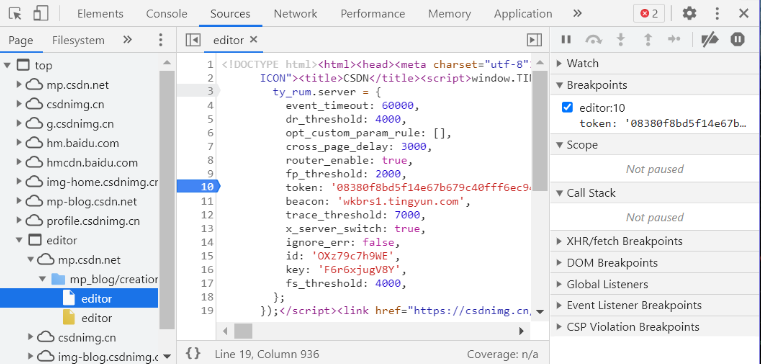Click the step out of function icon
This screenshot has width=761, height=364.
coord(647,40)
